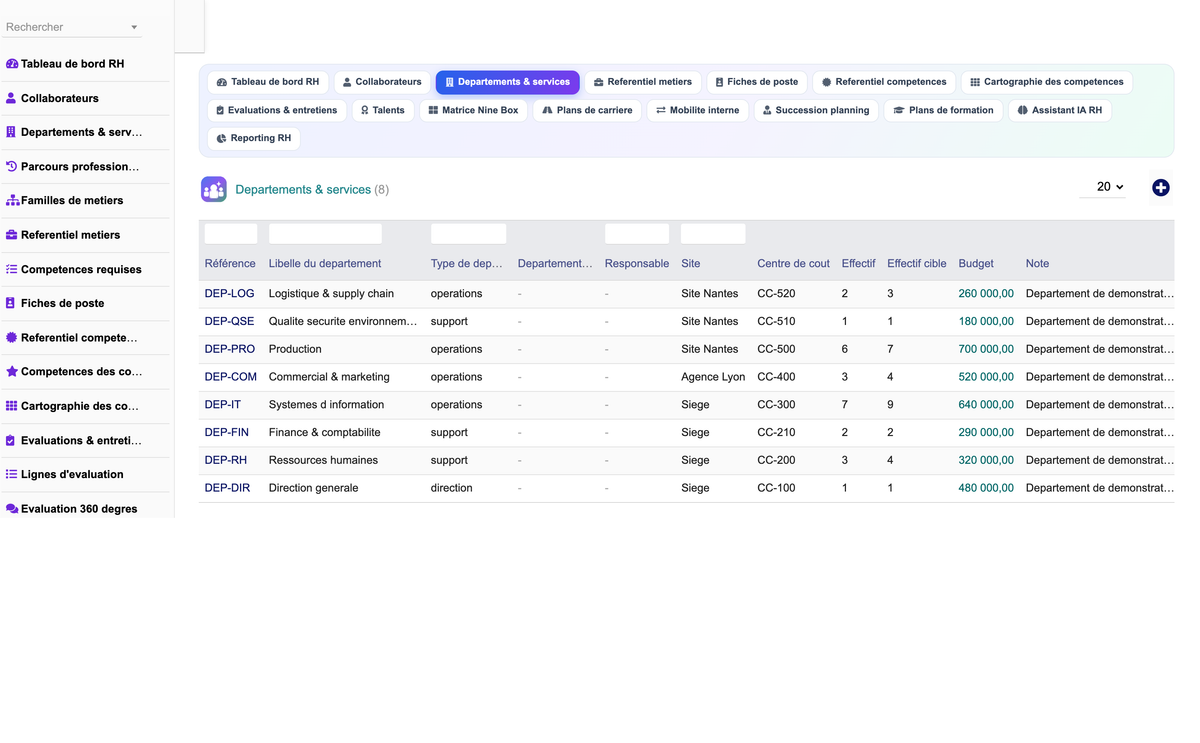This screenshot has height=743, width=1200.
Task: Click the arrows icon in Mobilite interne tab
Action: (x=661, y=110)
